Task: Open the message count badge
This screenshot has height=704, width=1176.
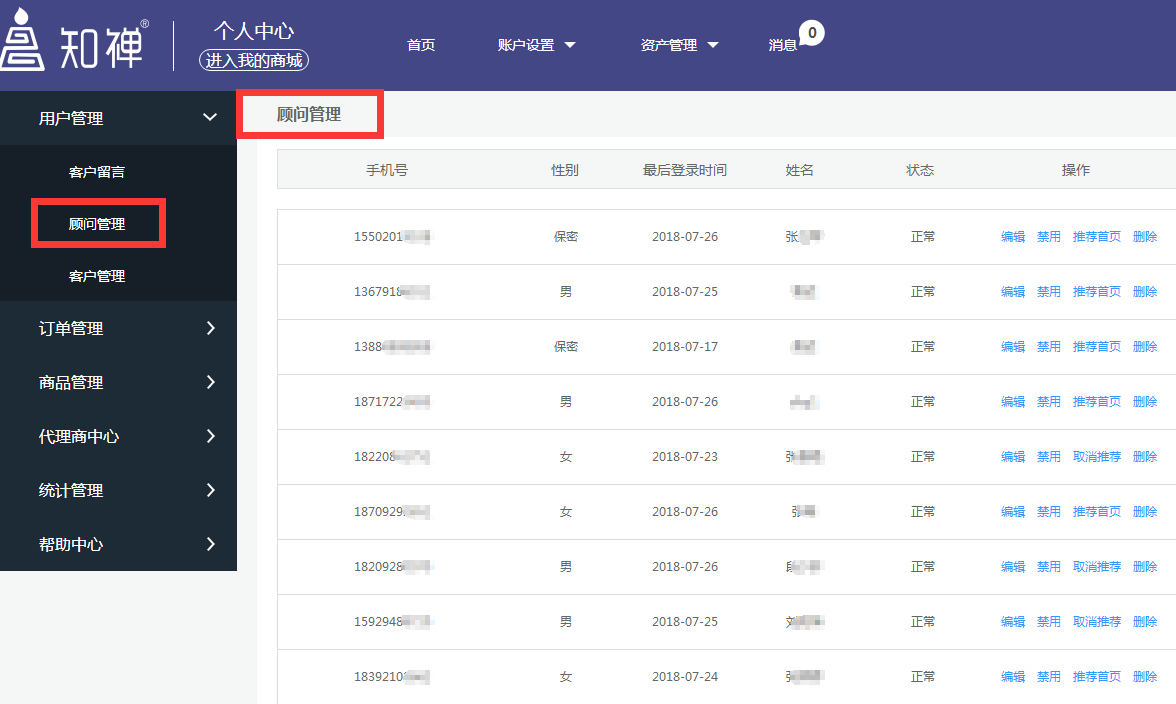Action: [x=812, y=33]
